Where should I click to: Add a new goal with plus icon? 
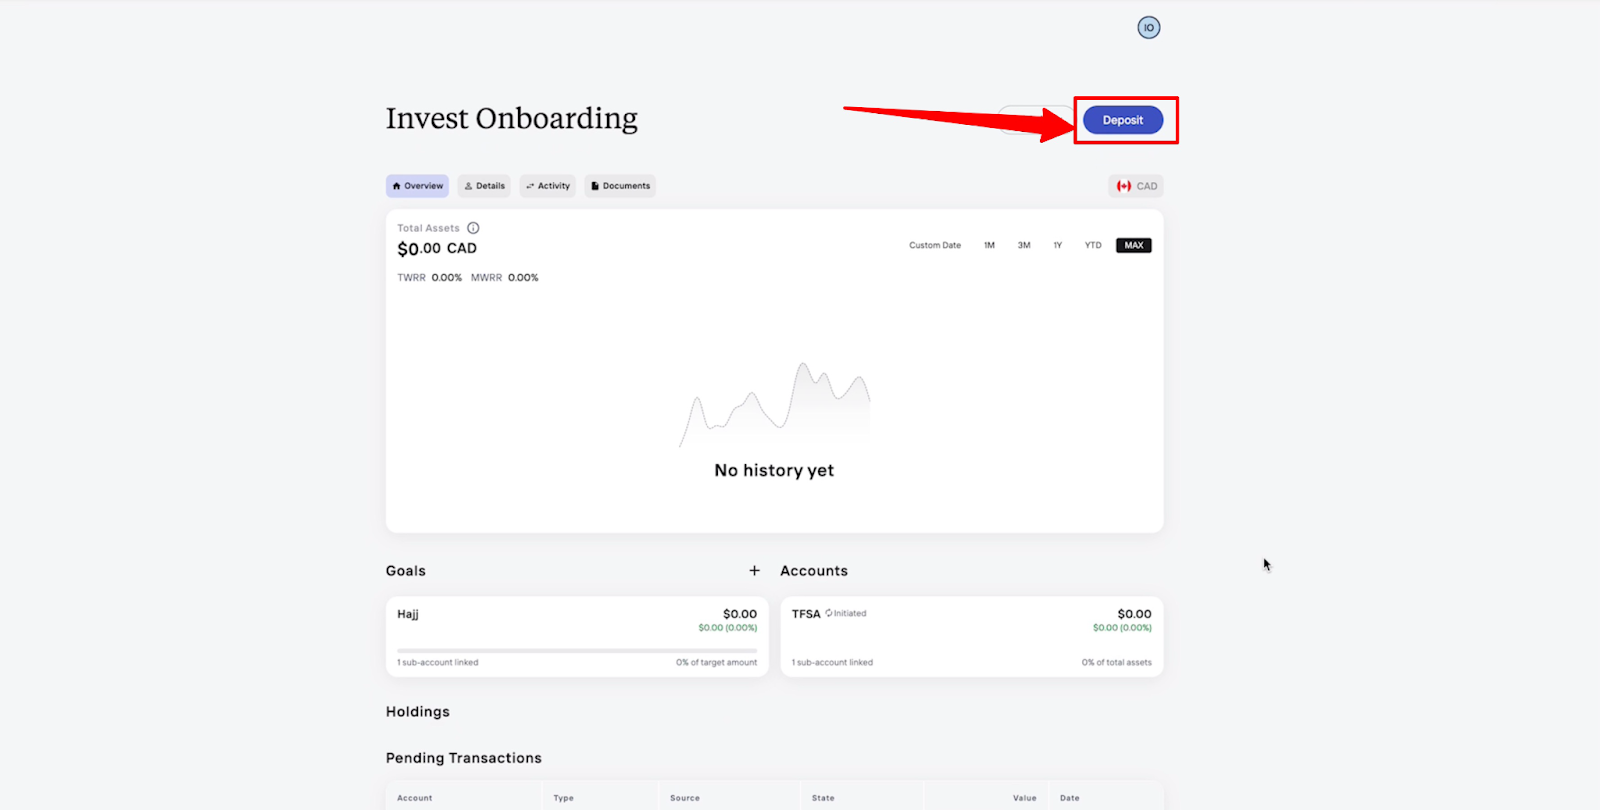pyautogui.click(x=754, y=570)
